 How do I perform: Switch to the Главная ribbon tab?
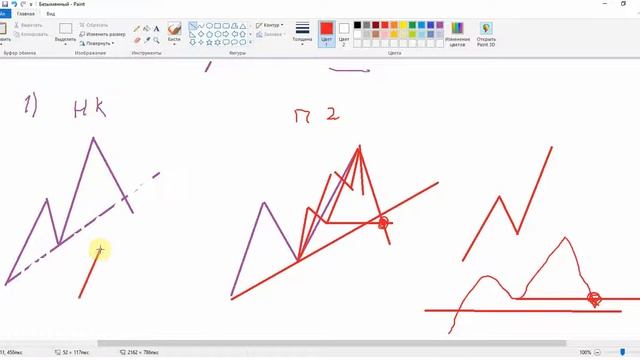[x=26, y=13]
